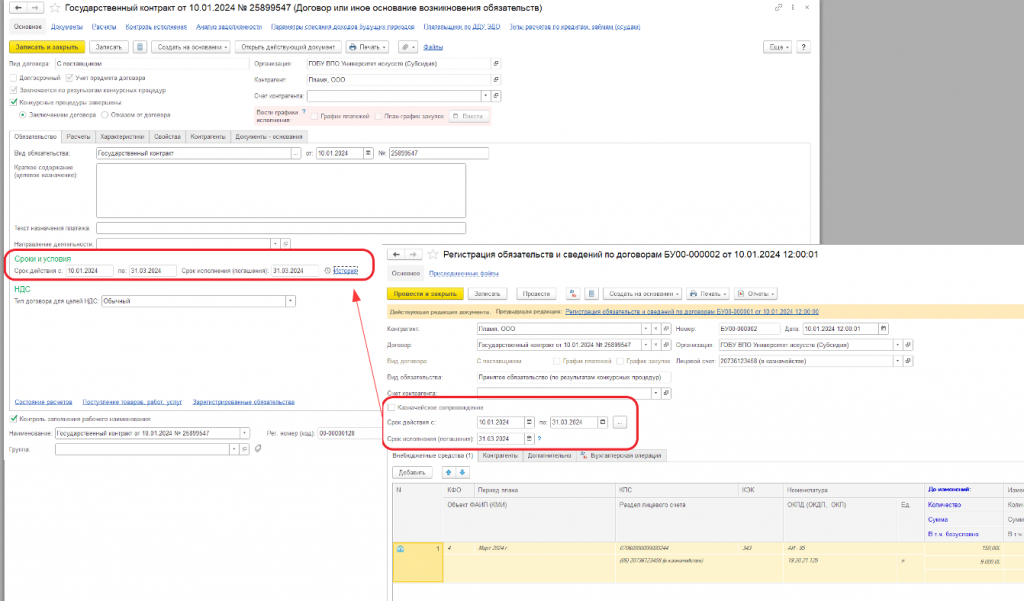Open the calendar for the Дата field in registration
The height and width of the screenshot is (601, 1024).
coord(884,329)
